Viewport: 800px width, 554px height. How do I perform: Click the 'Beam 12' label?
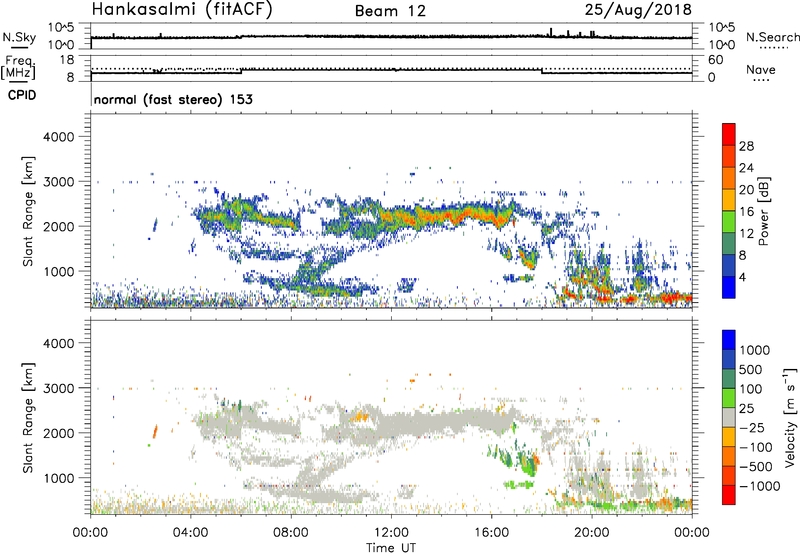[x=390, y=11]
